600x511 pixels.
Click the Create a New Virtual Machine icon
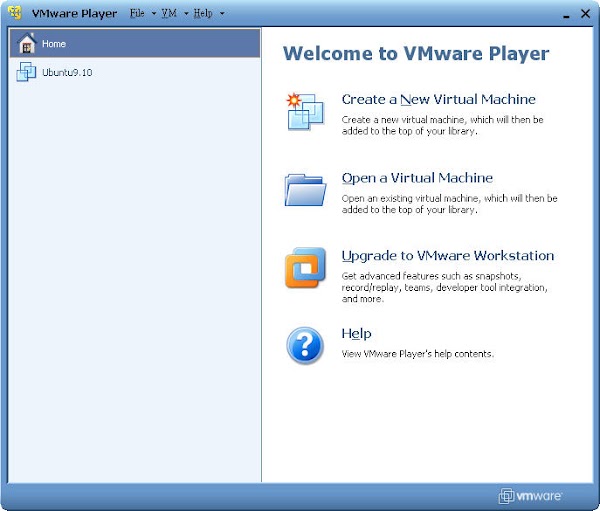[305, 111]
